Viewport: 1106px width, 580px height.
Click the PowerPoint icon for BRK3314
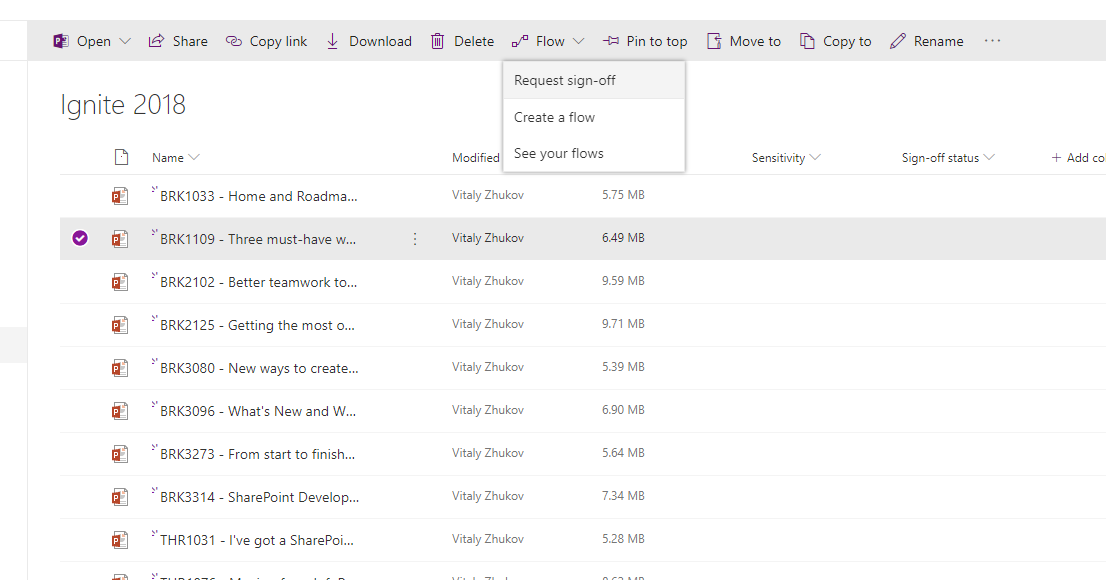point(120,497)
